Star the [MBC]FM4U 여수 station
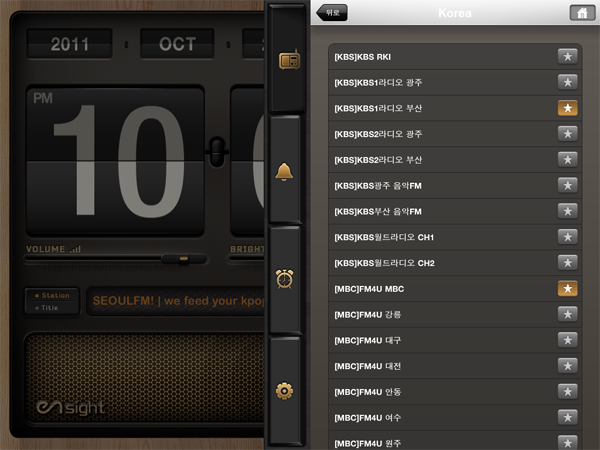This screenshot has width=600, height=450. click(x=567, y=417)
